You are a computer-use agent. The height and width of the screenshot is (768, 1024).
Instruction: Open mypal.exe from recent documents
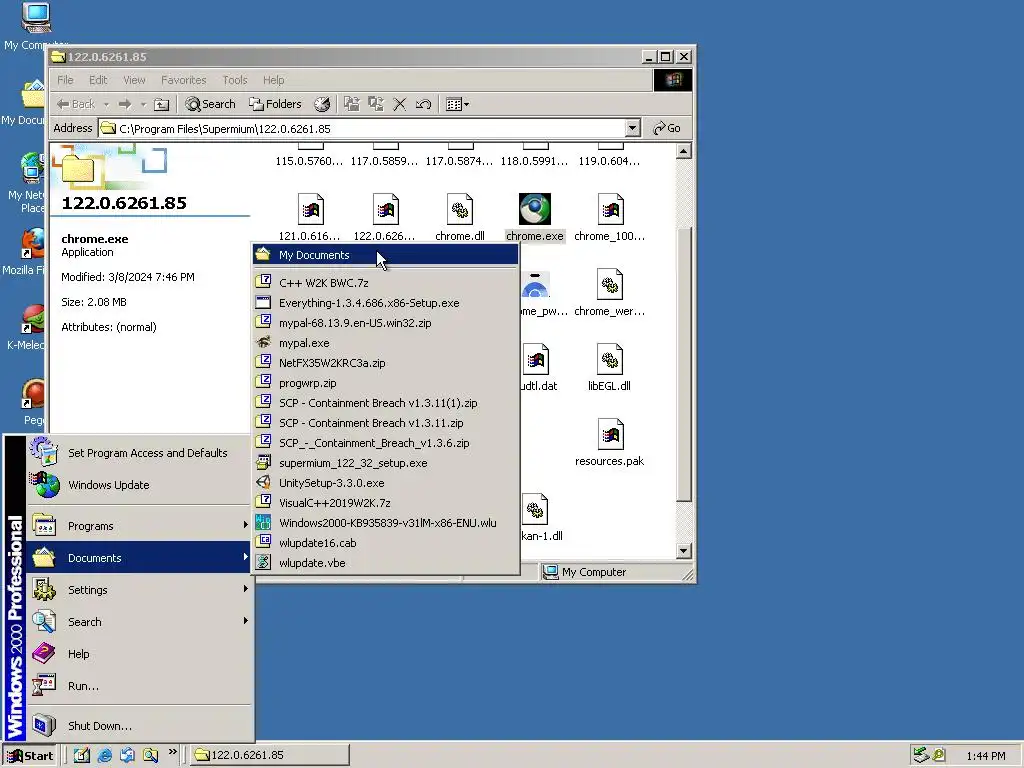click(x=385, y=343)
